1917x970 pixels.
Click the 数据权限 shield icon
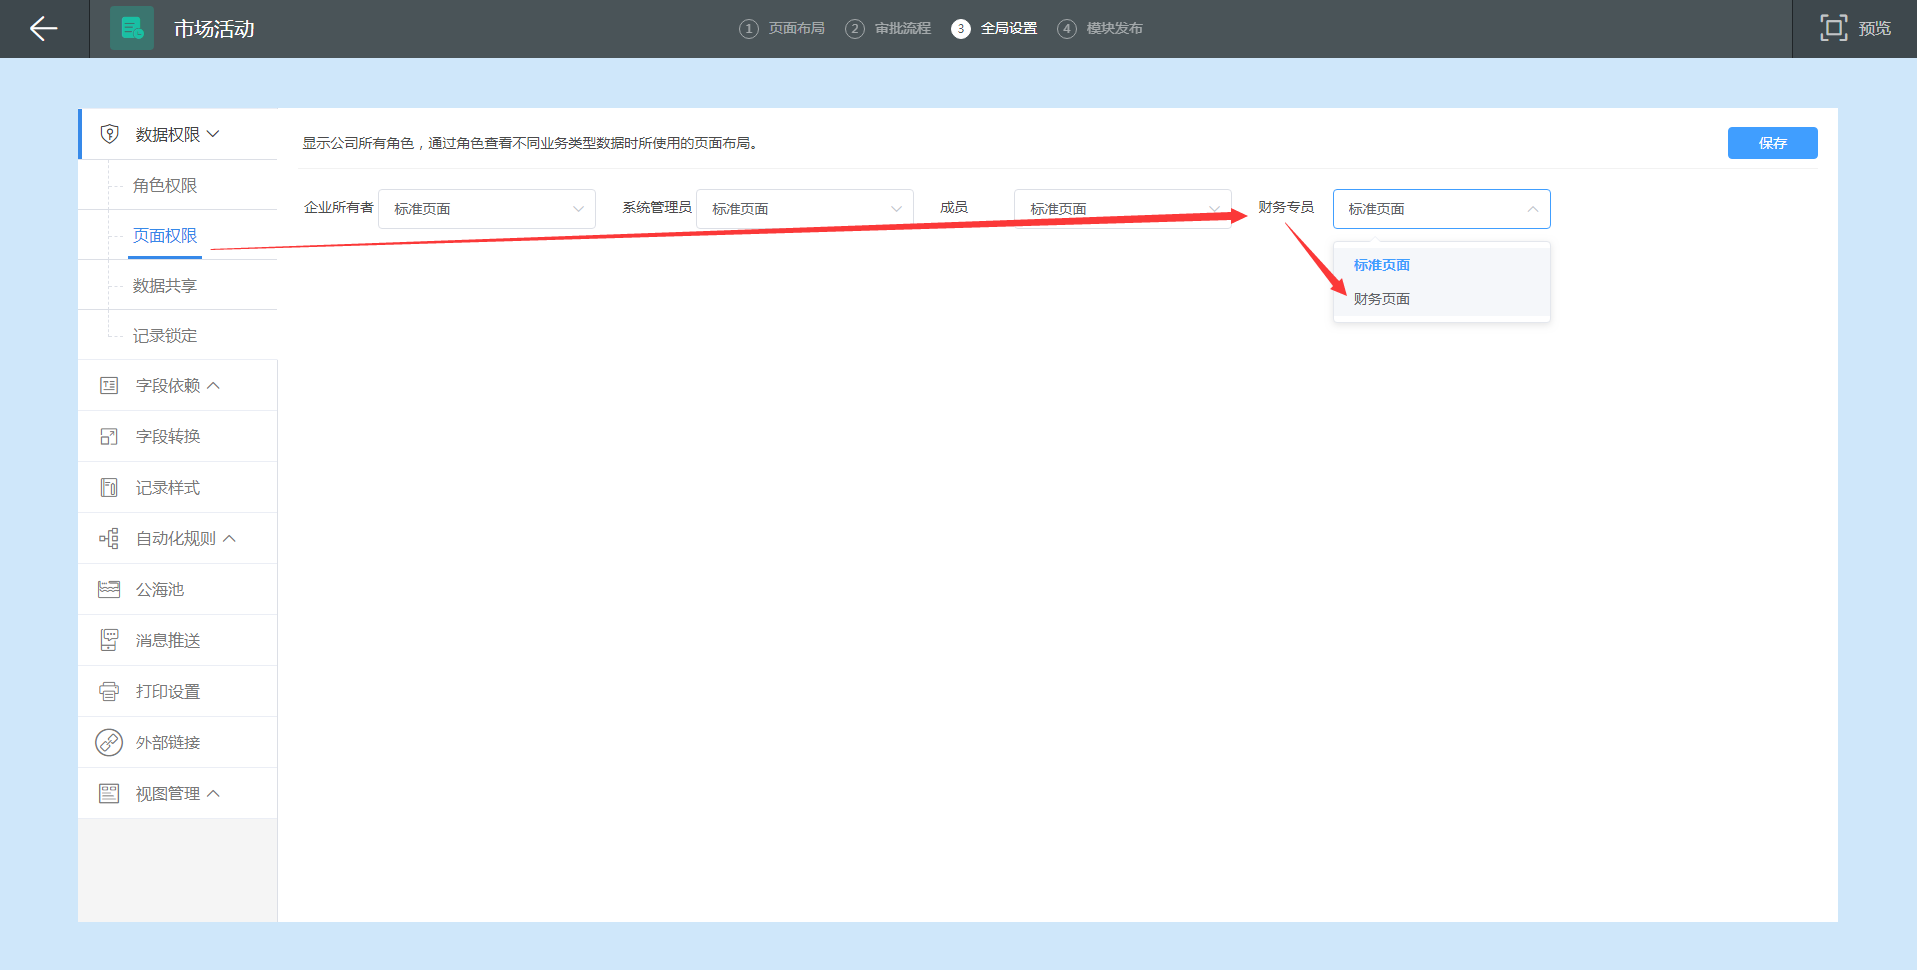[x=110, y=134]
